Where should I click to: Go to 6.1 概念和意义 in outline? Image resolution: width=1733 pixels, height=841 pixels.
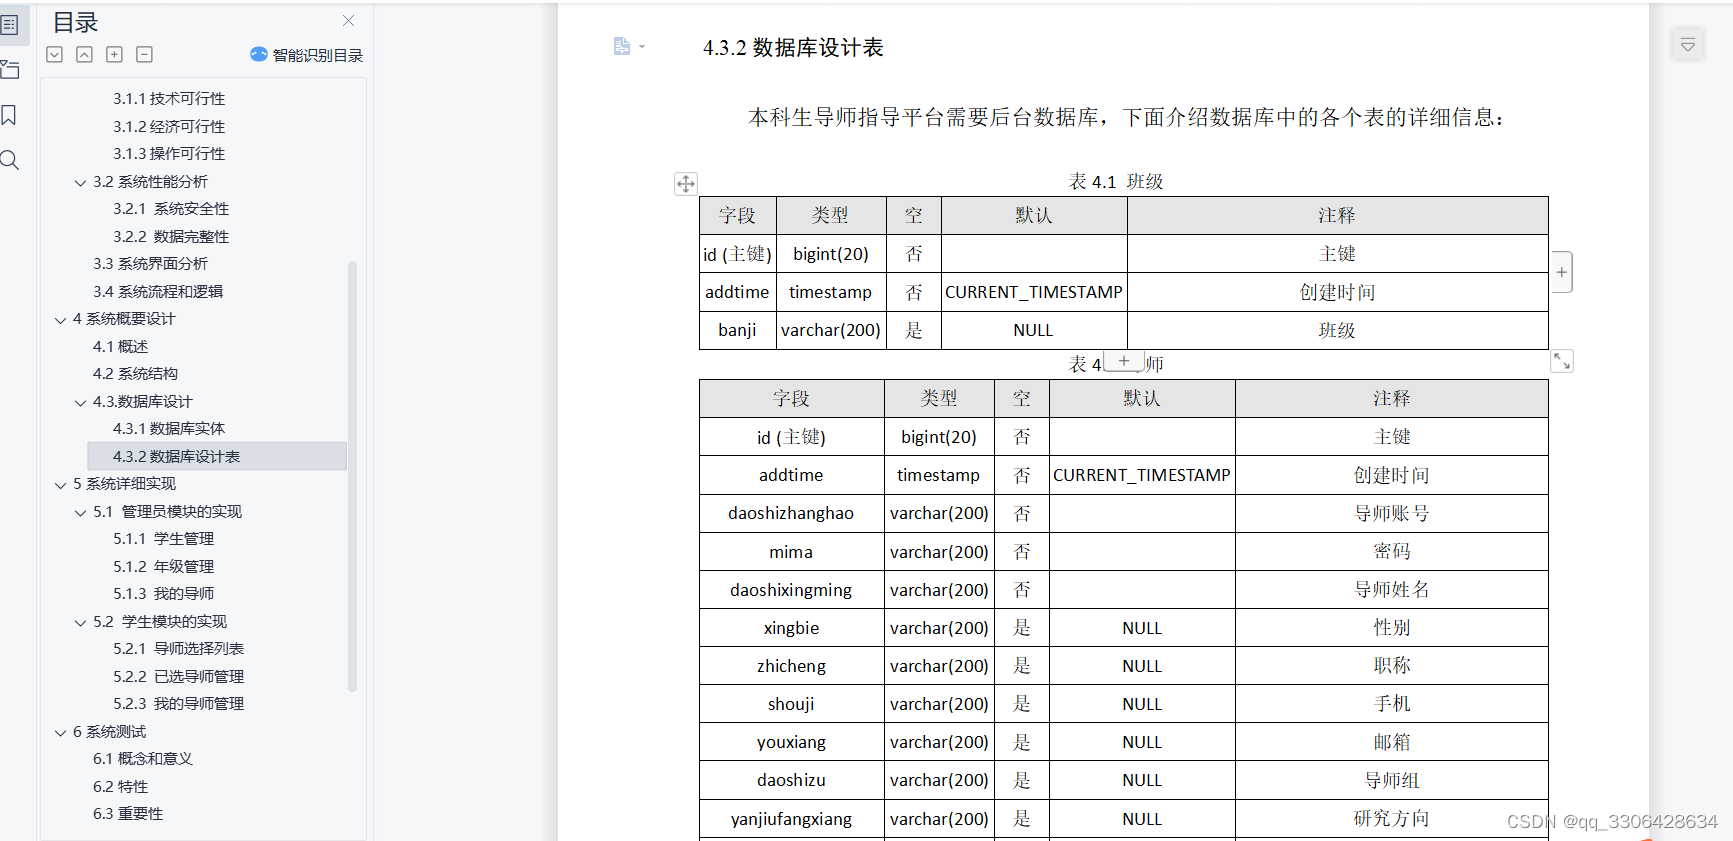click(143, 758)
